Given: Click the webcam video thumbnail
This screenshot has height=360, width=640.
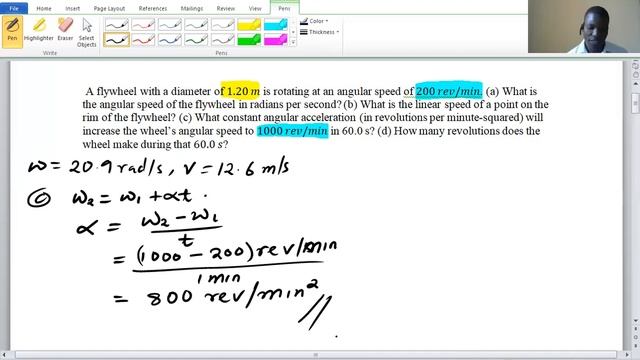Looking at the screenshot, I should click(x=584, y=27).
